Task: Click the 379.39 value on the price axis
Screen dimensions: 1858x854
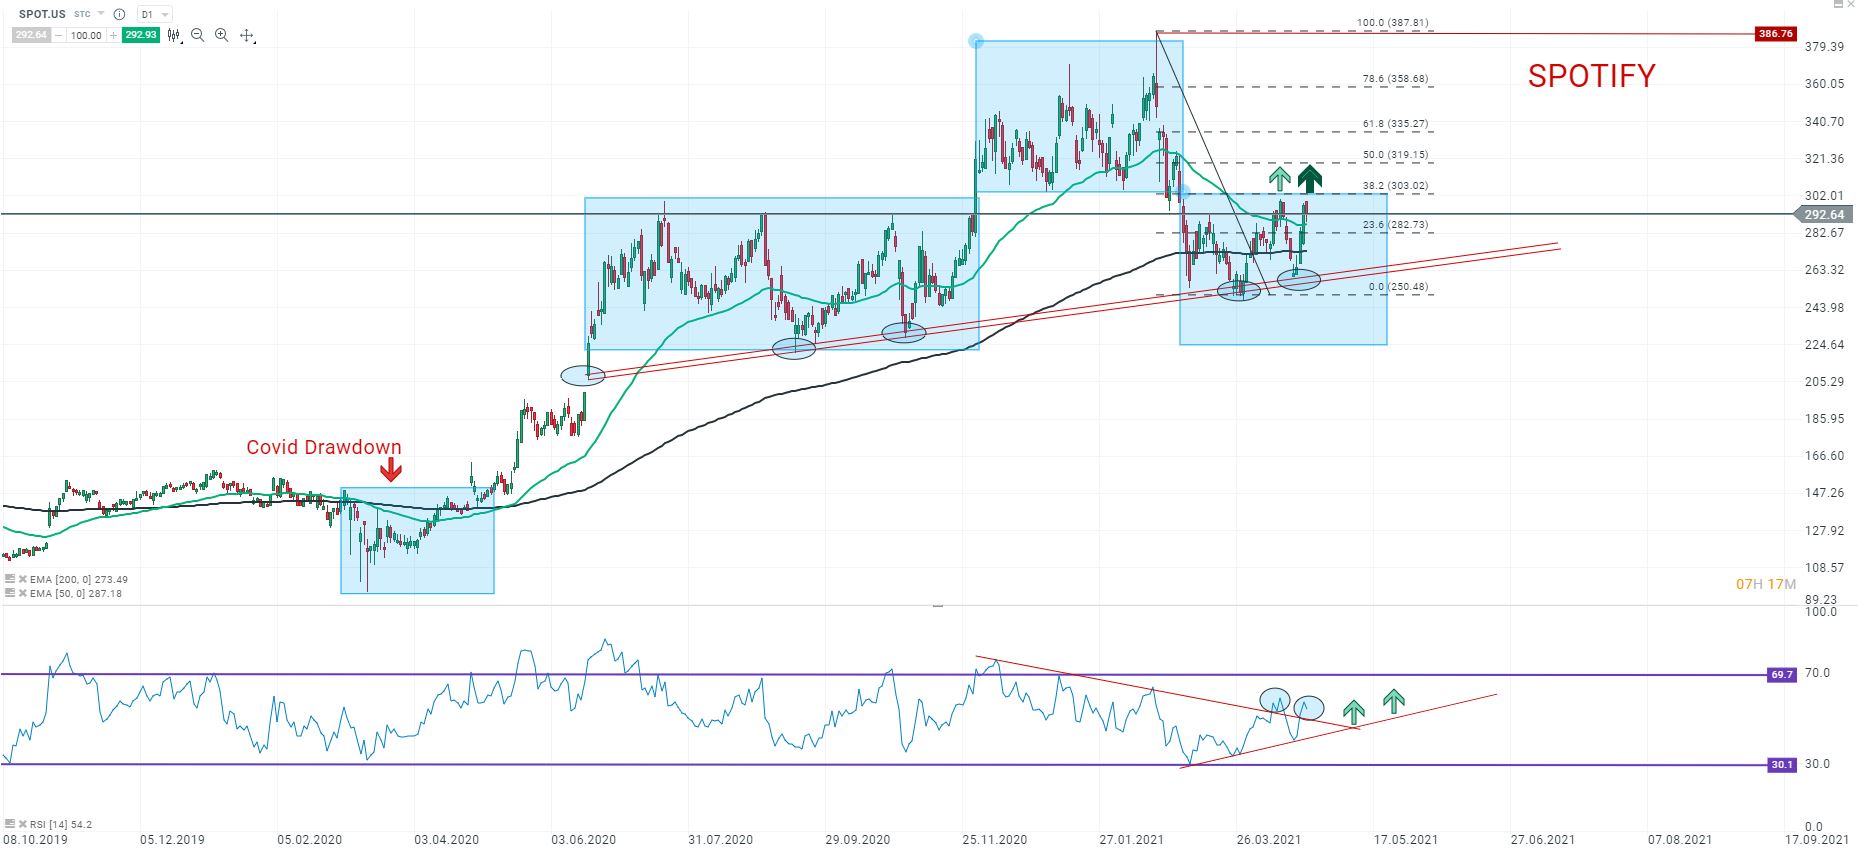Action: tap(1824, 46)
